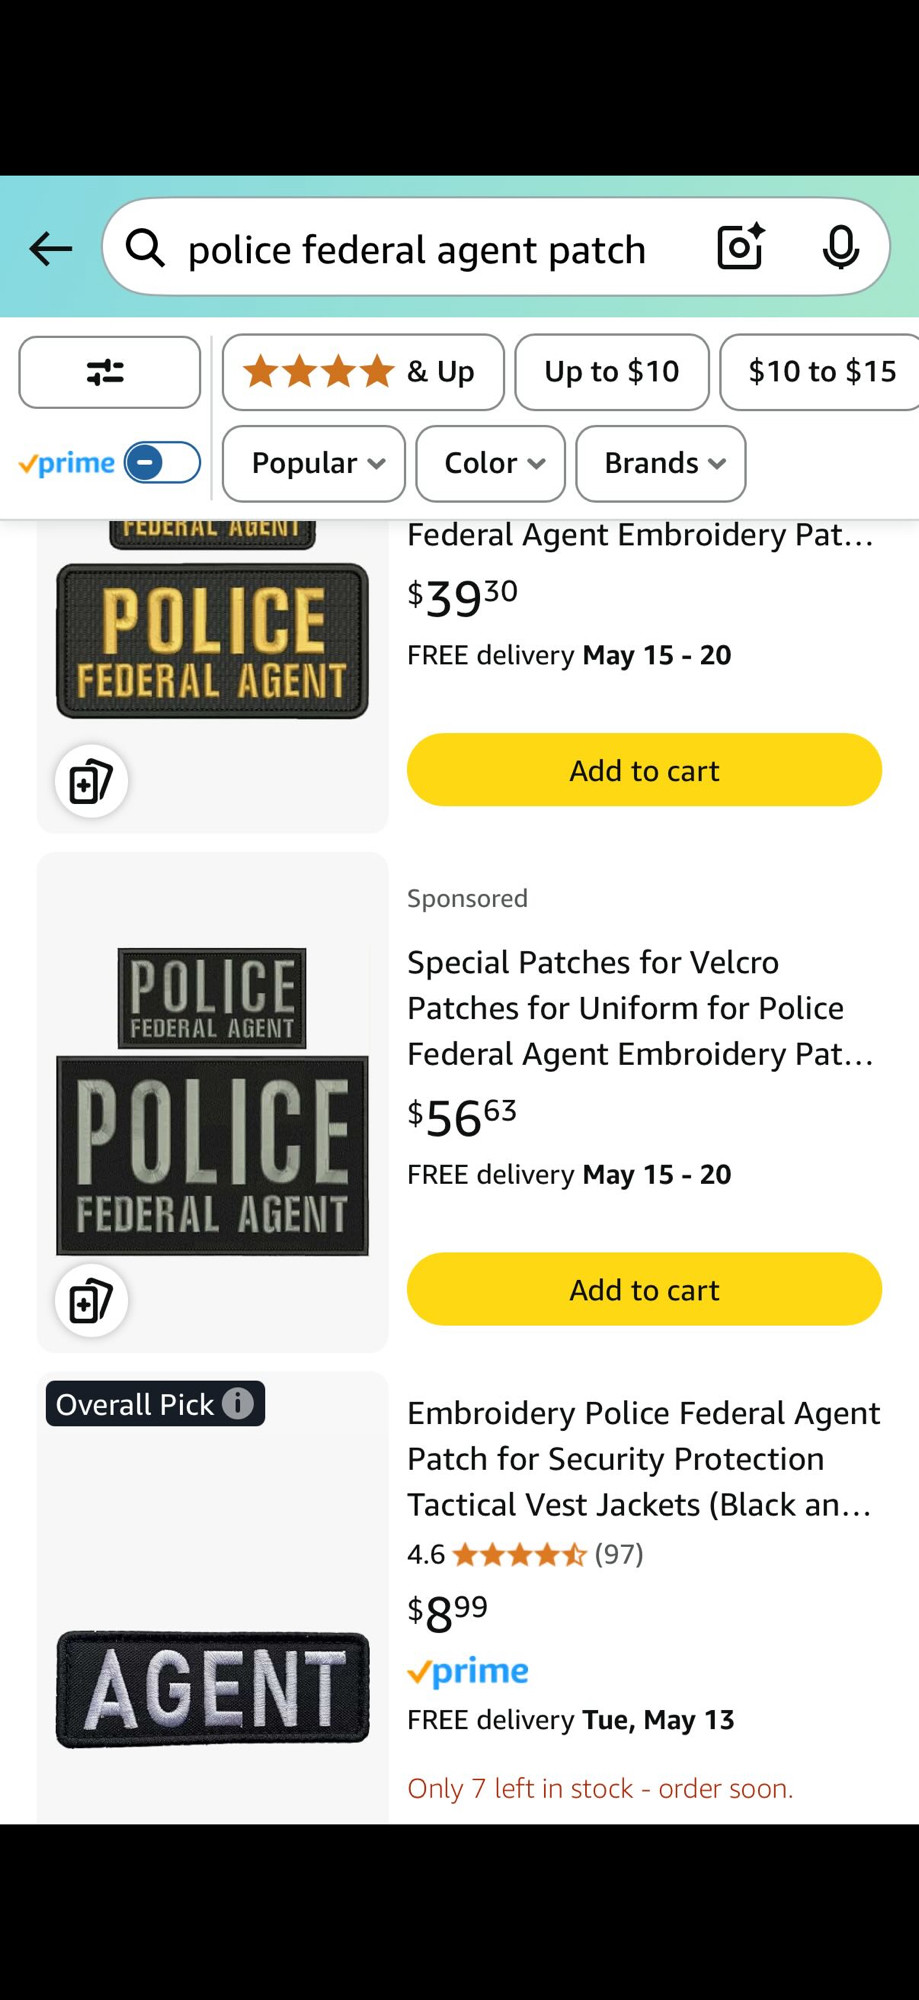The width and height of the screenshot is (919, 2000).
Task: Tap the magnifying glass search icon
Action: (146, 247)
